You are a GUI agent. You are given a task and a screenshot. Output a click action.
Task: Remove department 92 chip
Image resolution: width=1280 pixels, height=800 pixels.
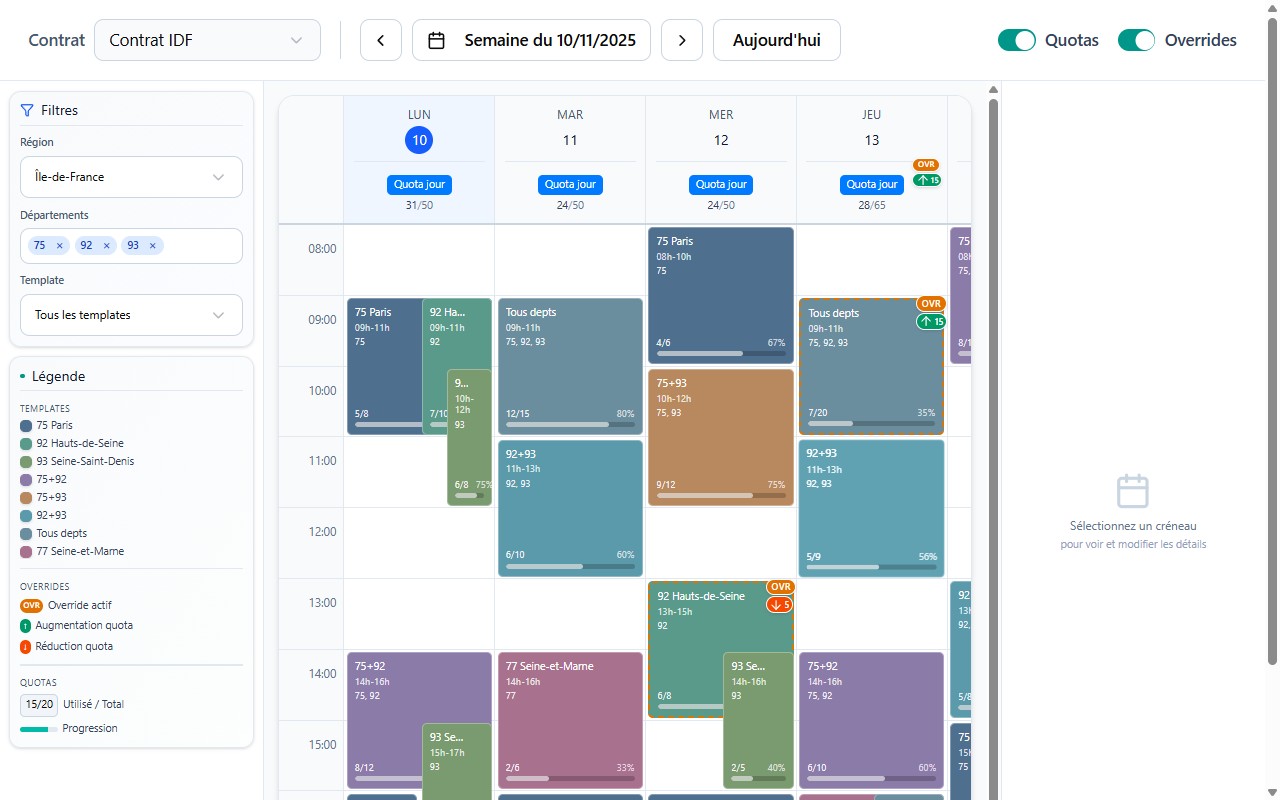point(106,245)
